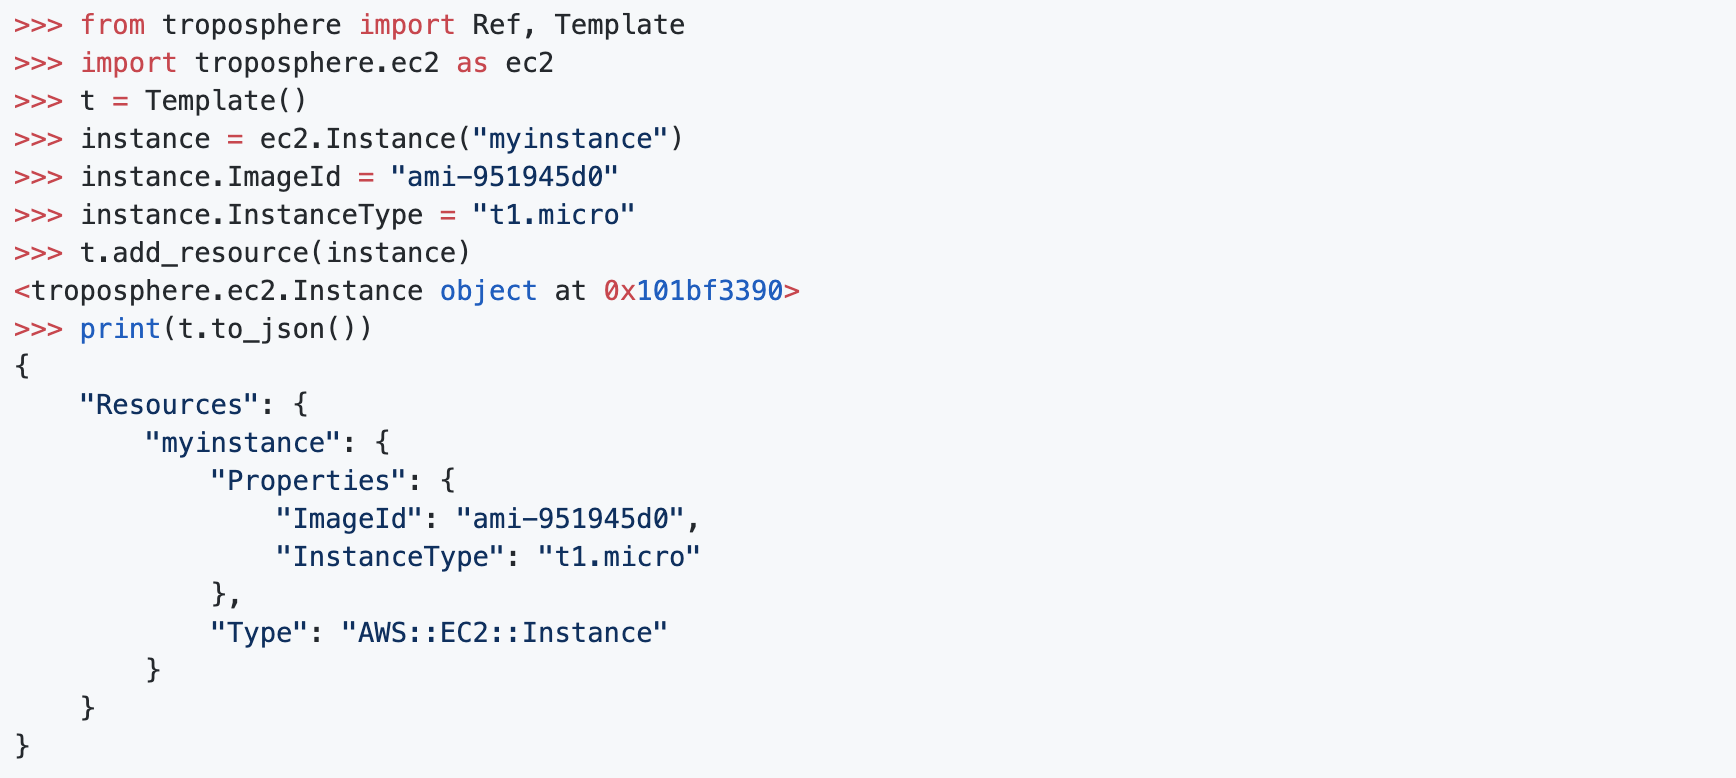
Task: Click the "InstanceType" key in the JSON output
Action: pyautogui.click(x=390, y=557)
